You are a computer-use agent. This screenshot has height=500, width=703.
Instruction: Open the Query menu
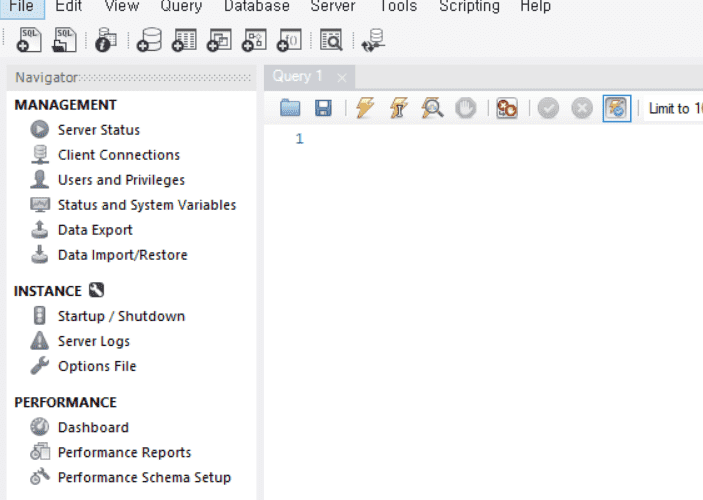181,6
